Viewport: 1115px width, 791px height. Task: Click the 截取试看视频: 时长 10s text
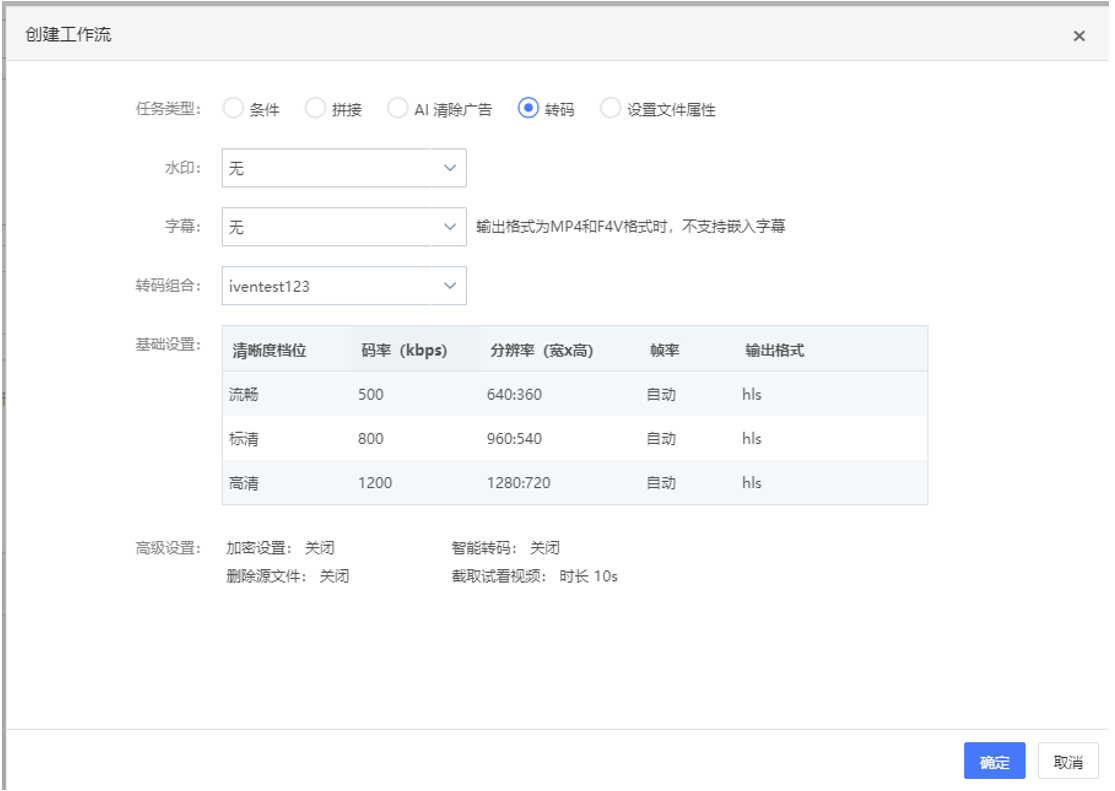click(x=534, y=576)
